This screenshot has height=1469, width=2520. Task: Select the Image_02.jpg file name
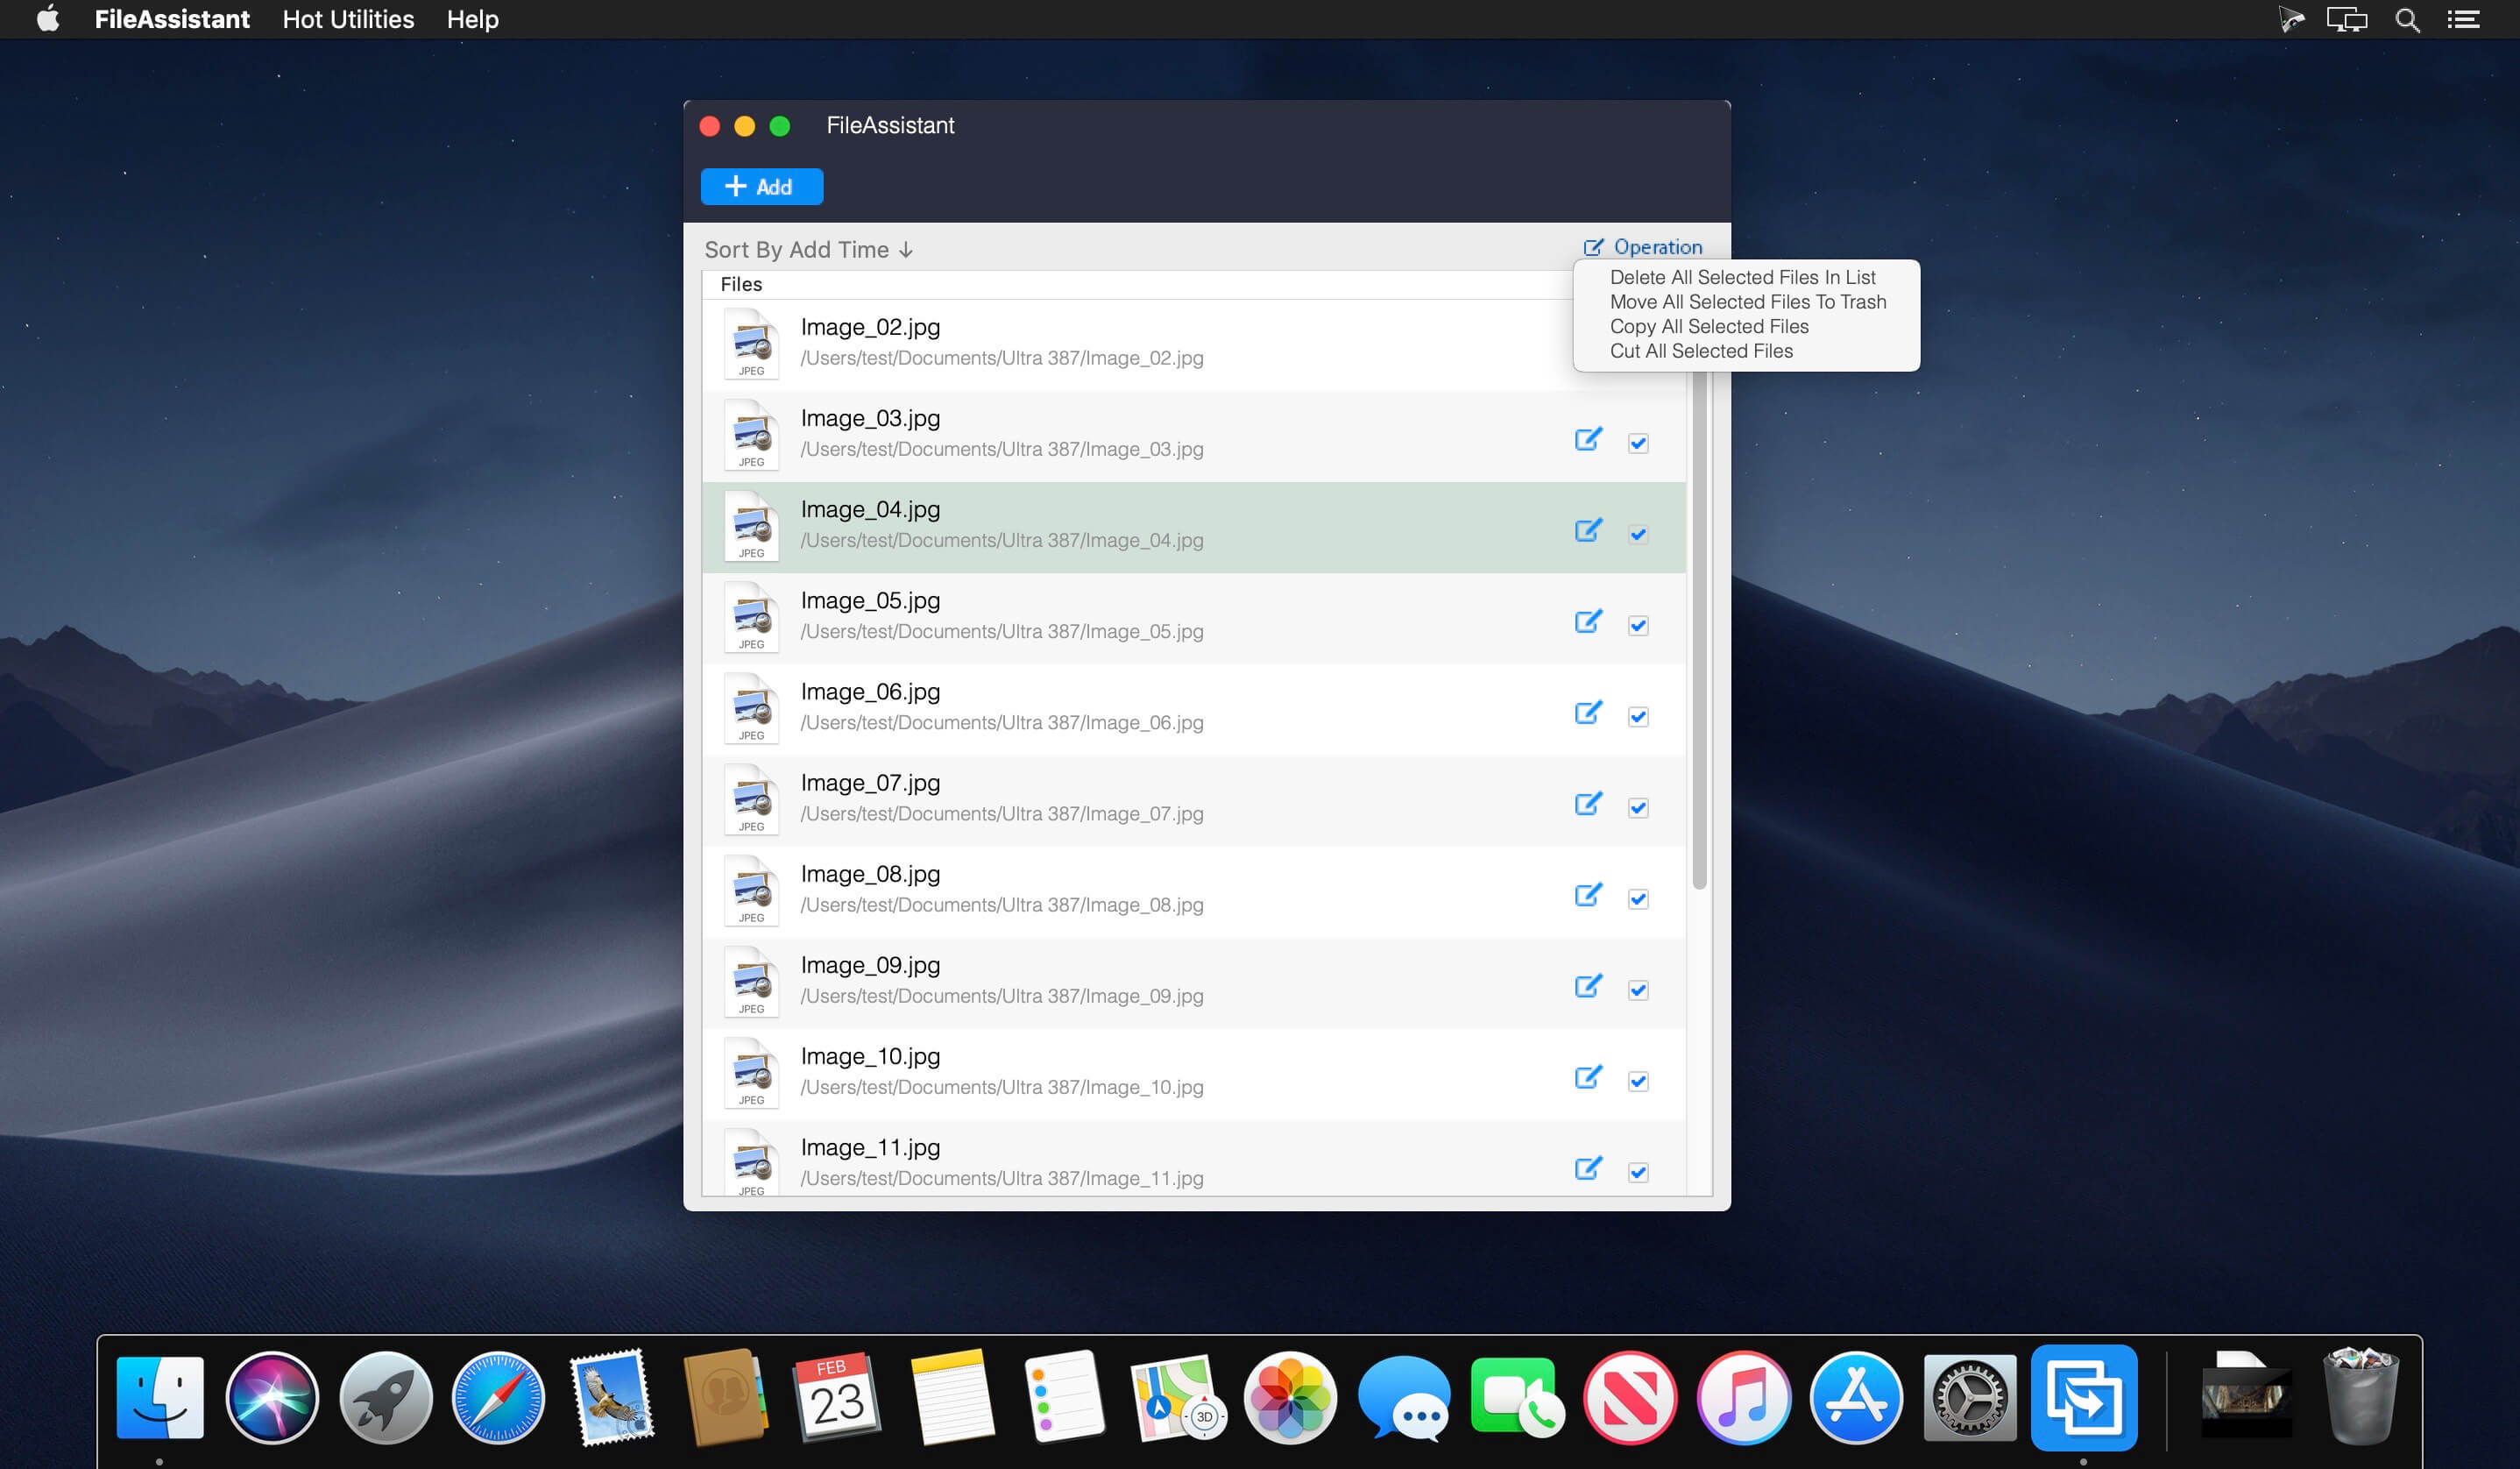tap(870, 327)
